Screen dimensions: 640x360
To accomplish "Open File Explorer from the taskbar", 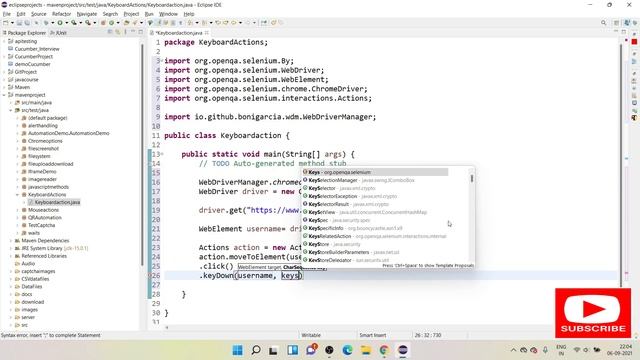I will coord(366,350).
